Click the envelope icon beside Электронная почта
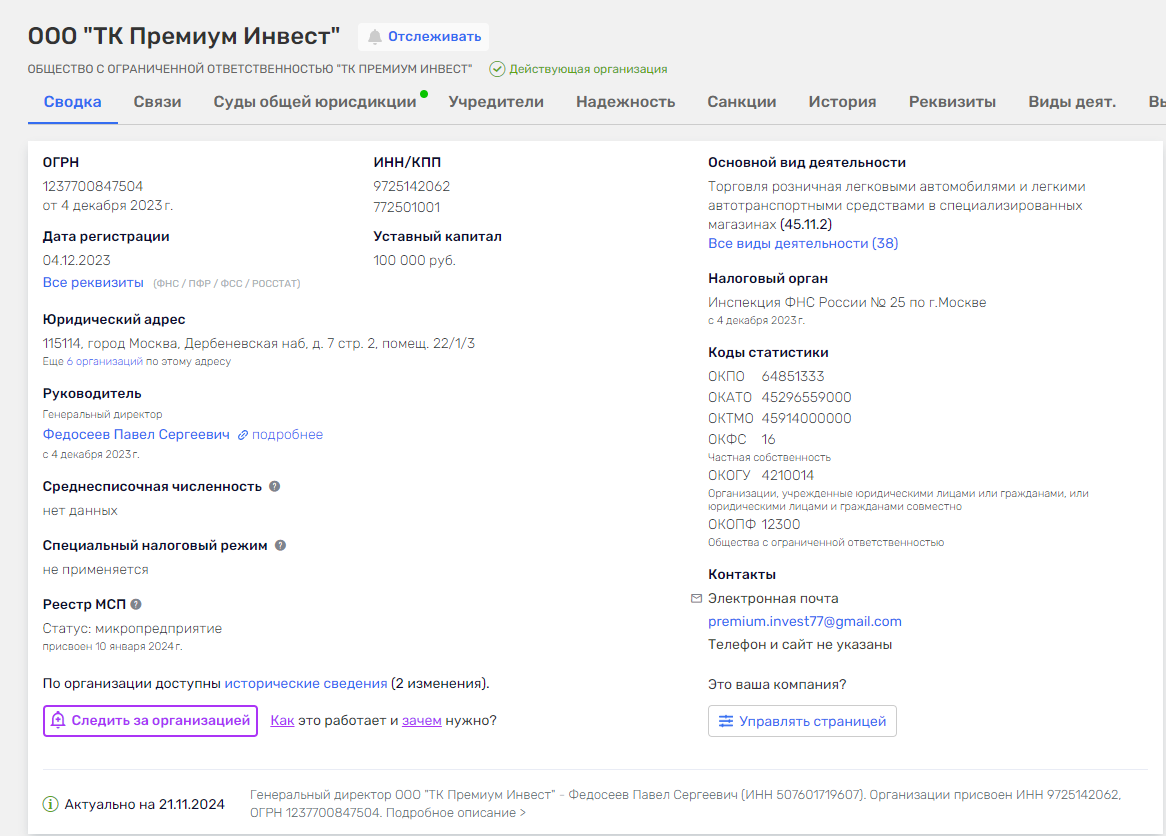The width and height of the screenshot is (1166, 836). pyautogui.click(x=696, y=598)
